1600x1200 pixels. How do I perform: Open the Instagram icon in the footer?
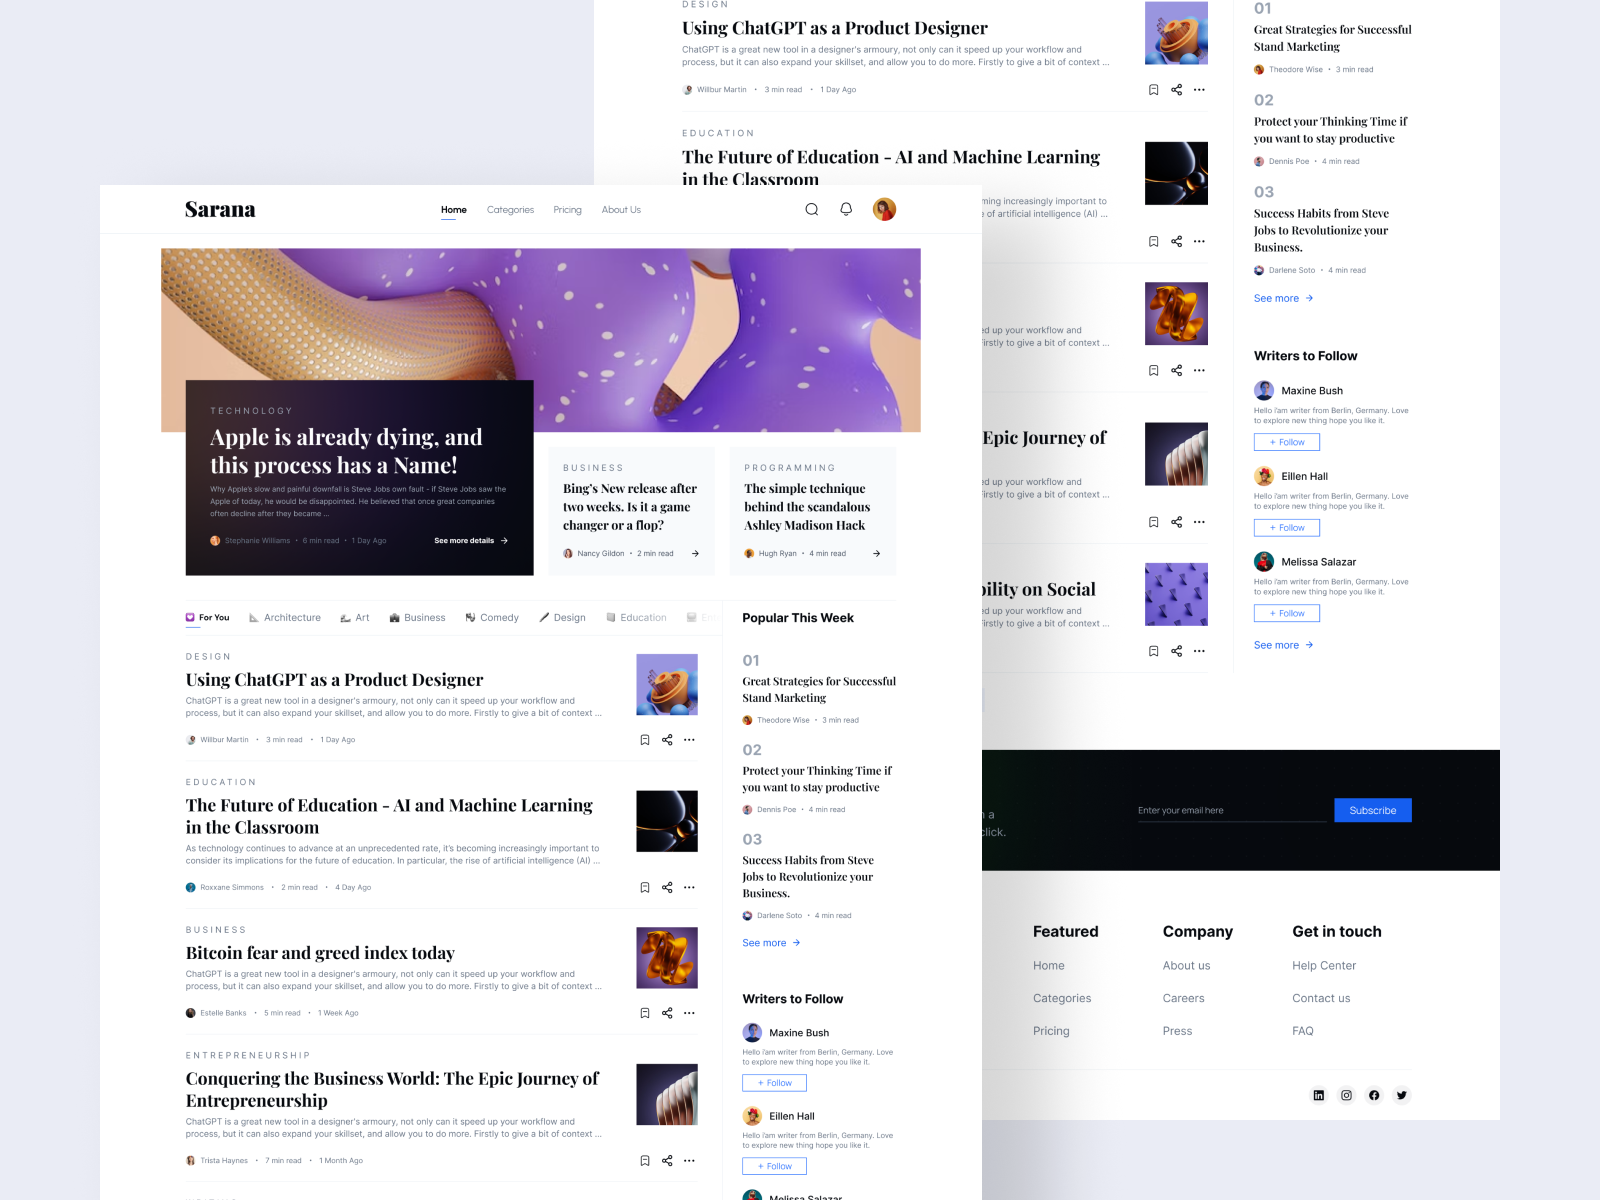click(1347, 1095)
